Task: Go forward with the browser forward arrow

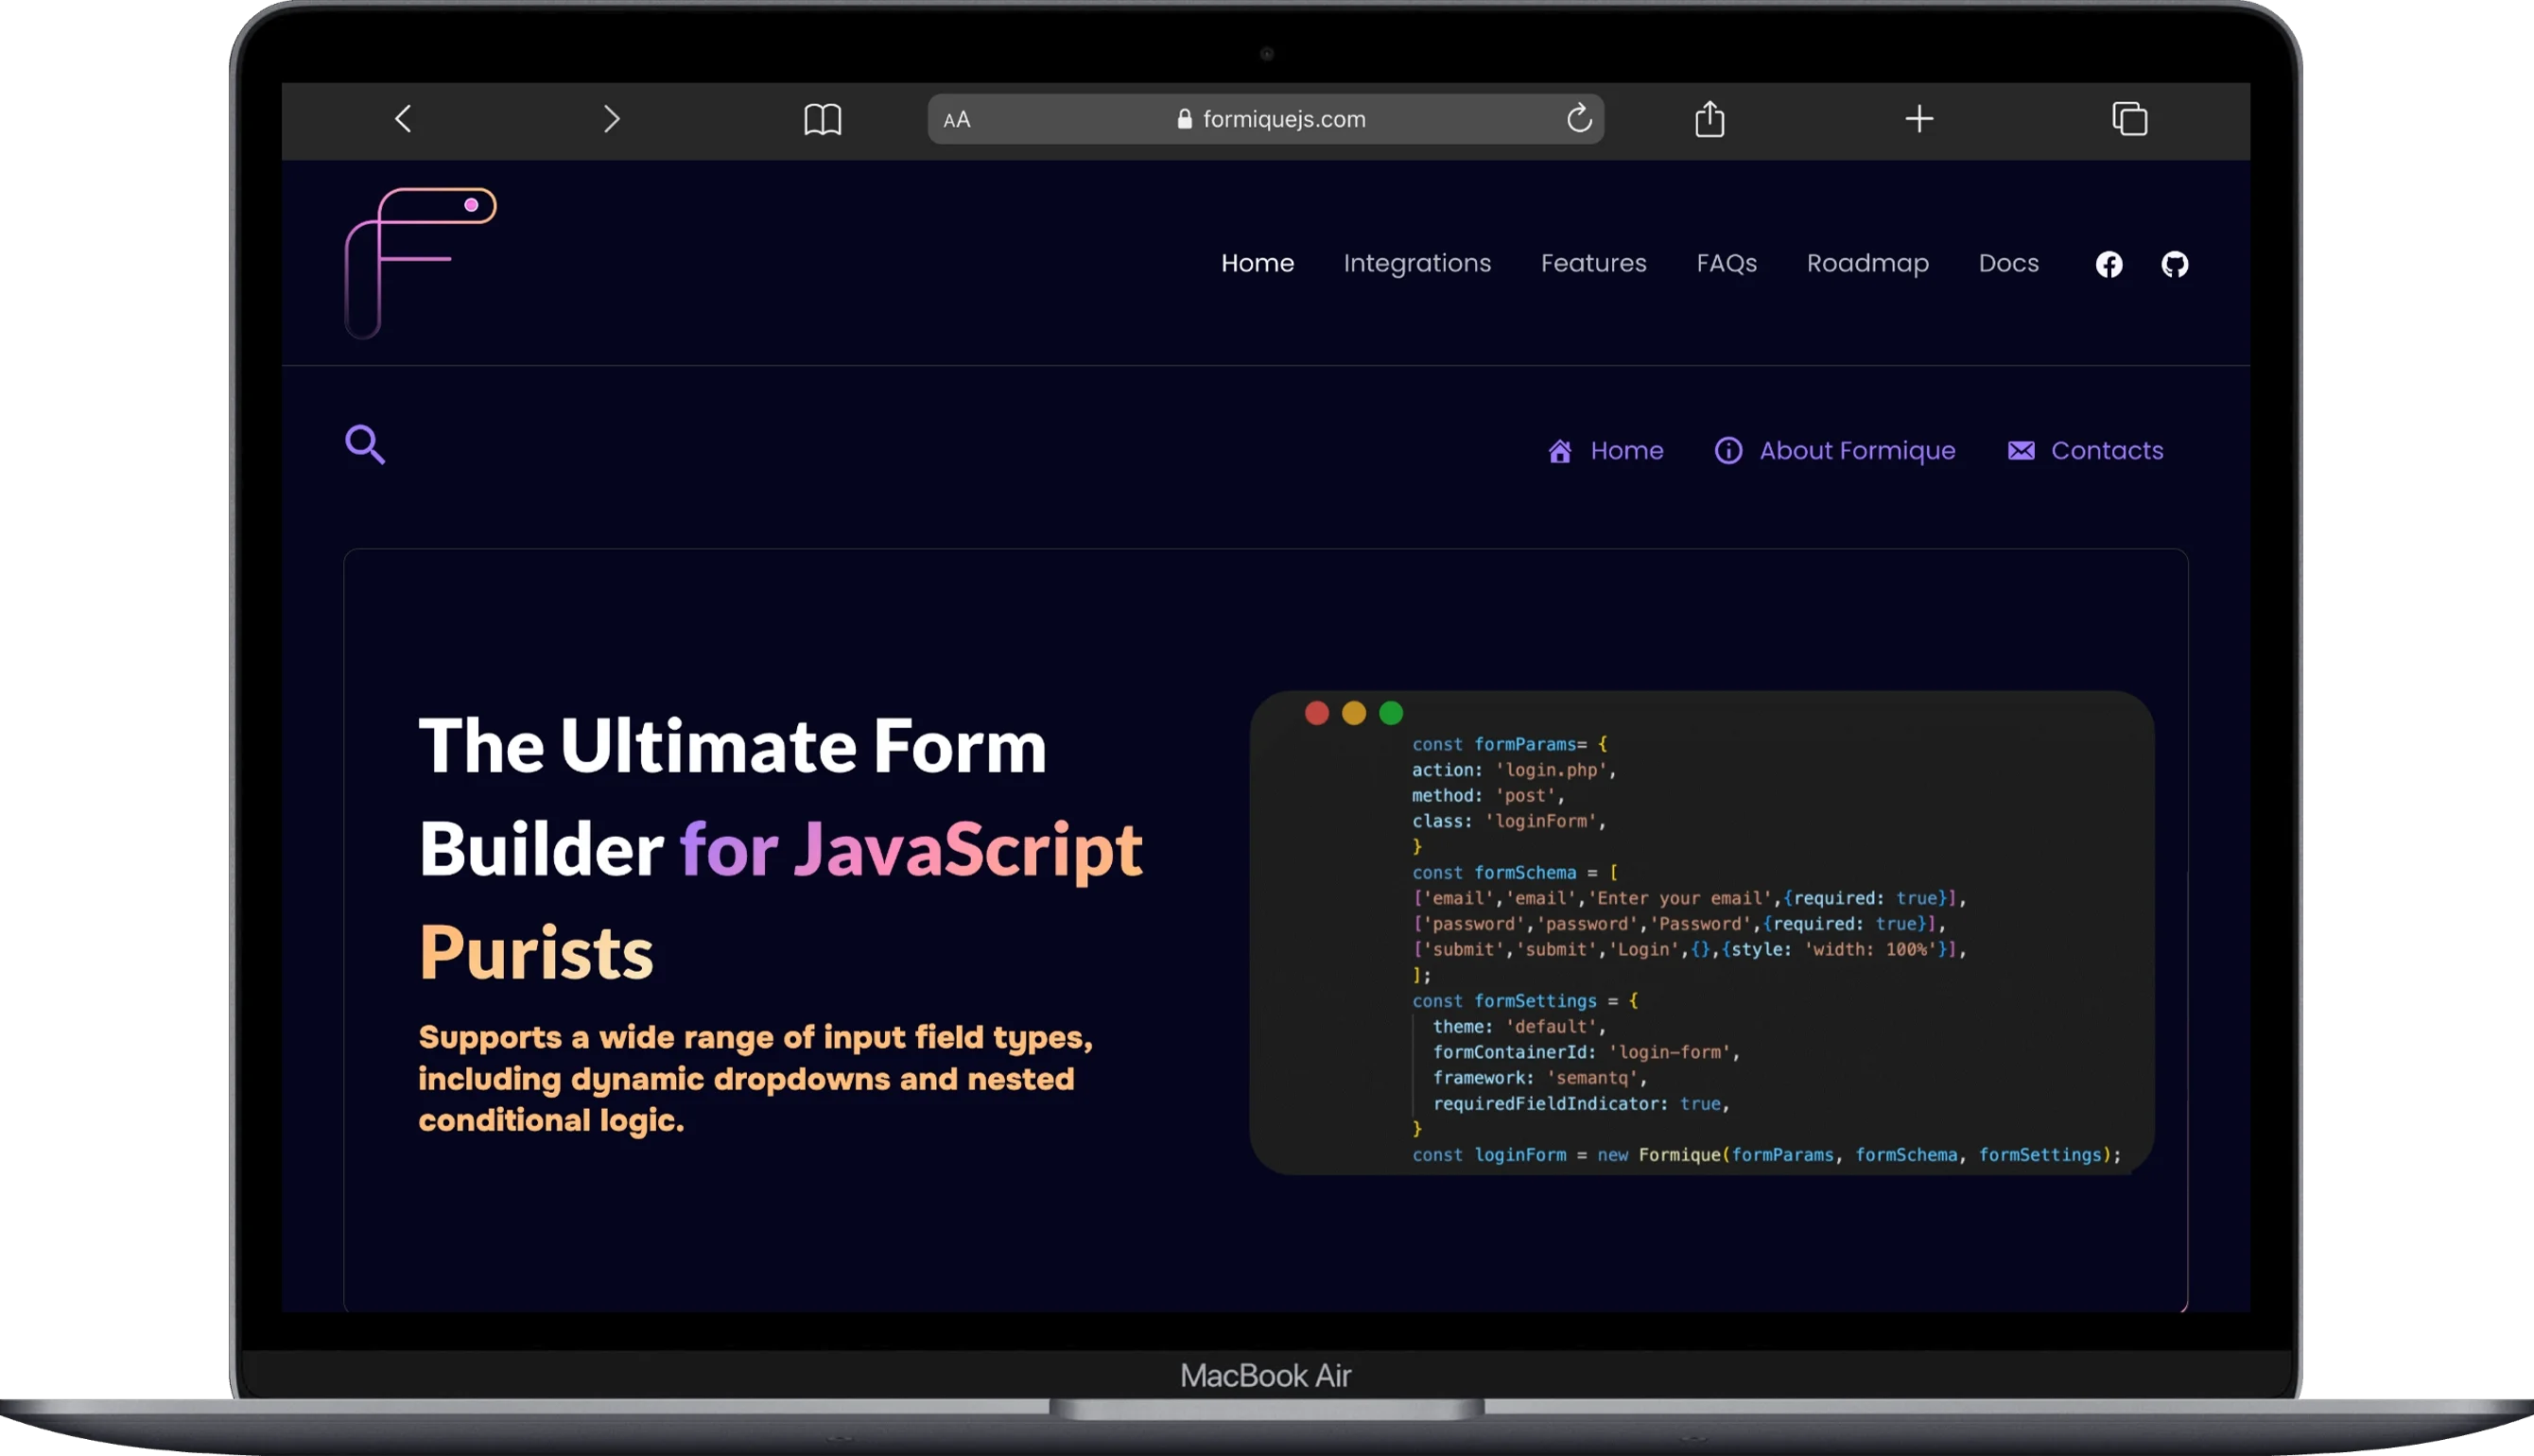Action: [x=612, y=119]
